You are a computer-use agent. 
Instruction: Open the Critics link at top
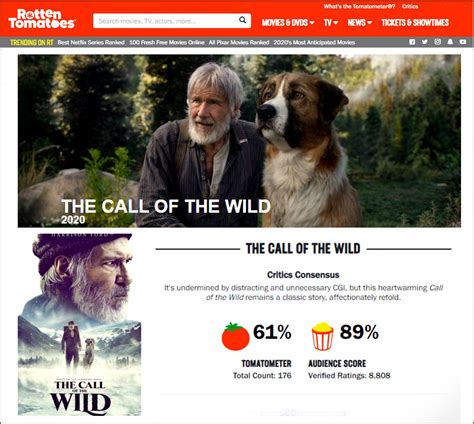tap(410, 6)
